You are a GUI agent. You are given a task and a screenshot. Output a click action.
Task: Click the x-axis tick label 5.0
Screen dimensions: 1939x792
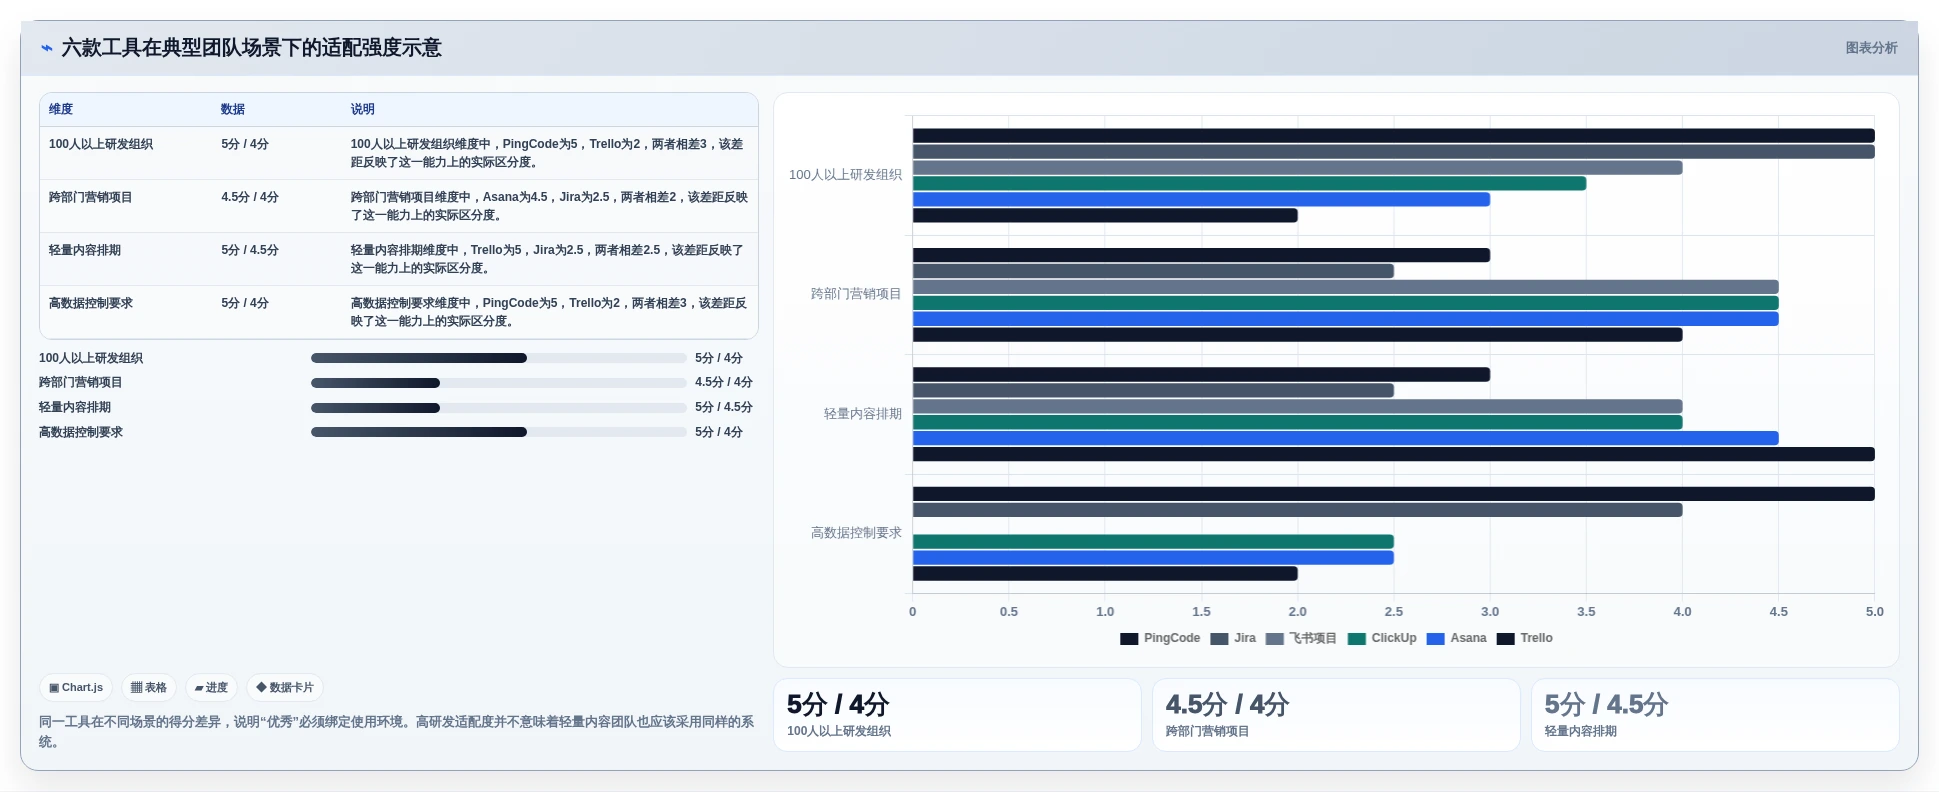click(x=1874, y=612)
